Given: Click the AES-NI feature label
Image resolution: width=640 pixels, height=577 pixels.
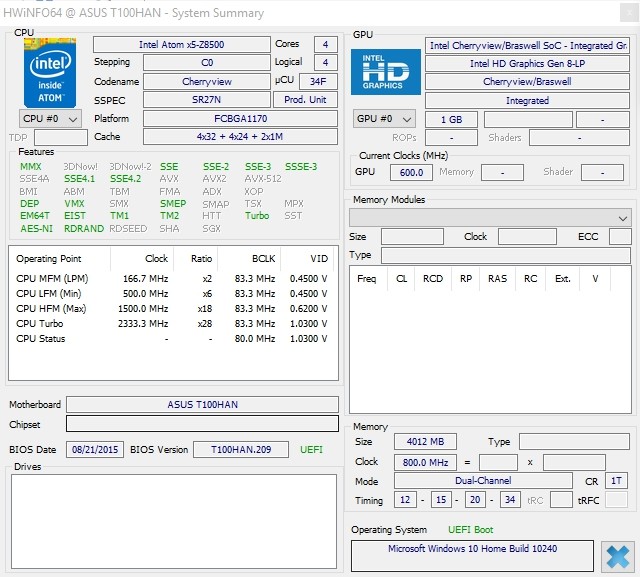Looking at the screenshot, I should [x=37, y=229].
